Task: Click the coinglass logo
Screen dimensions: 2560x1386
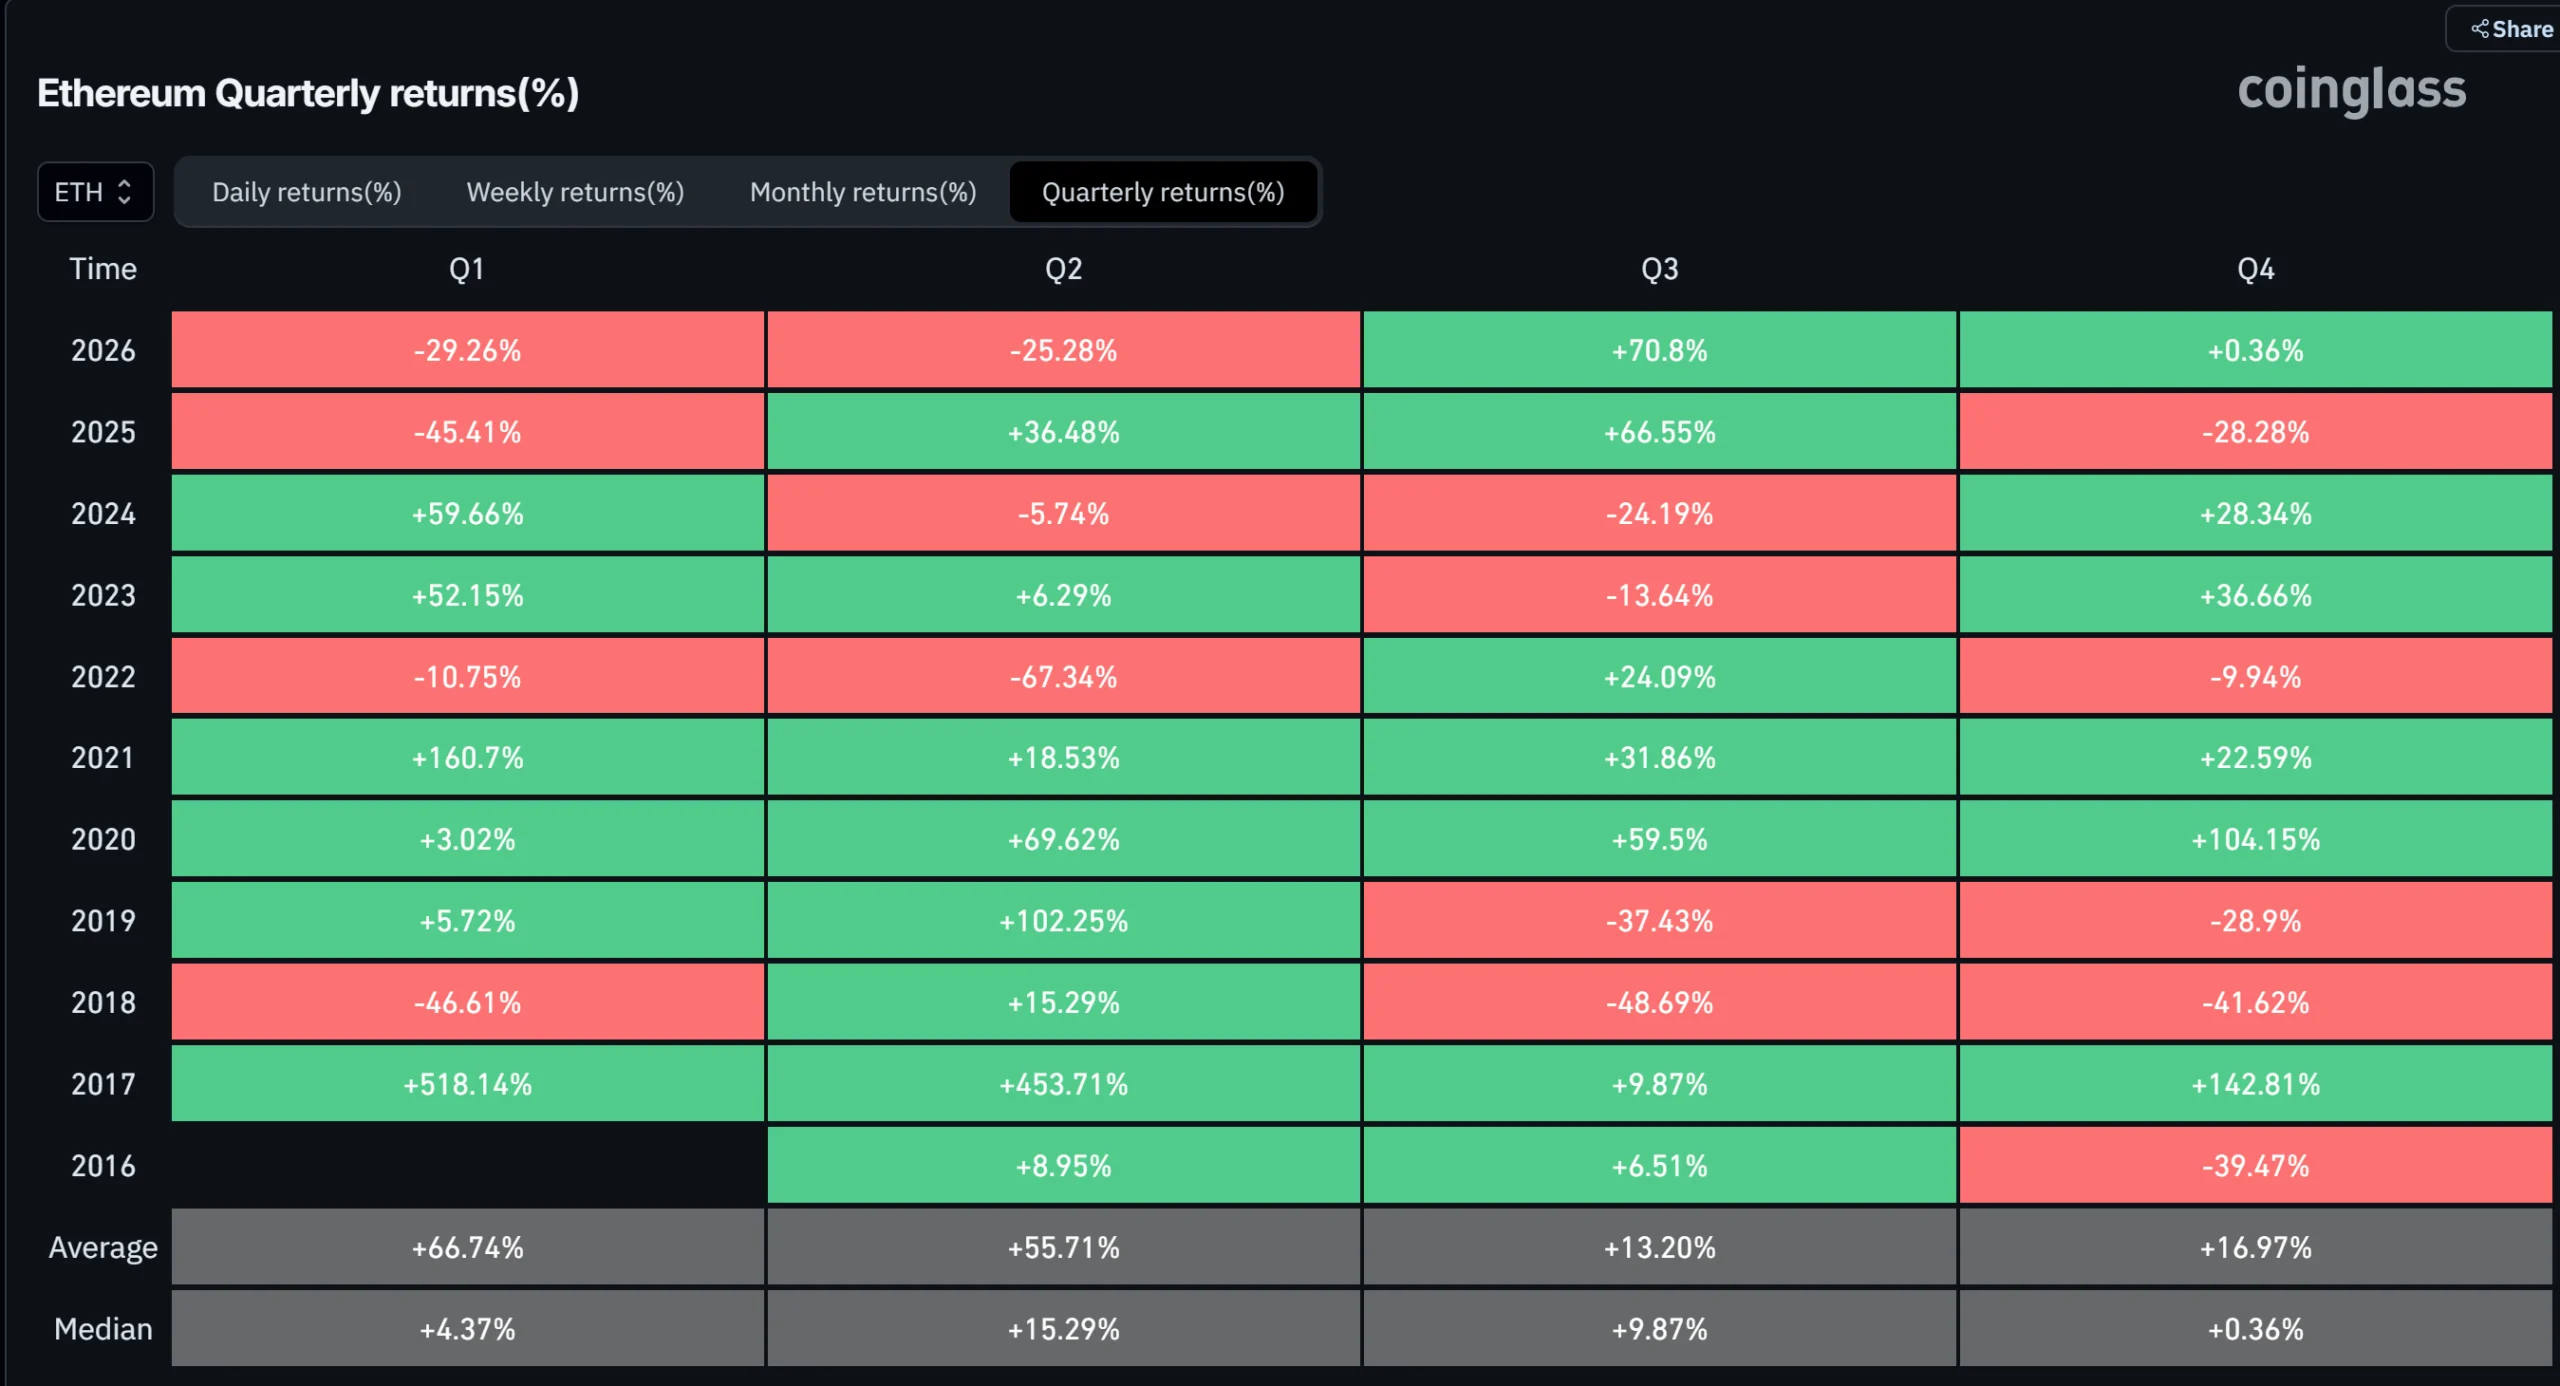Action: (x=2351, y=90)
